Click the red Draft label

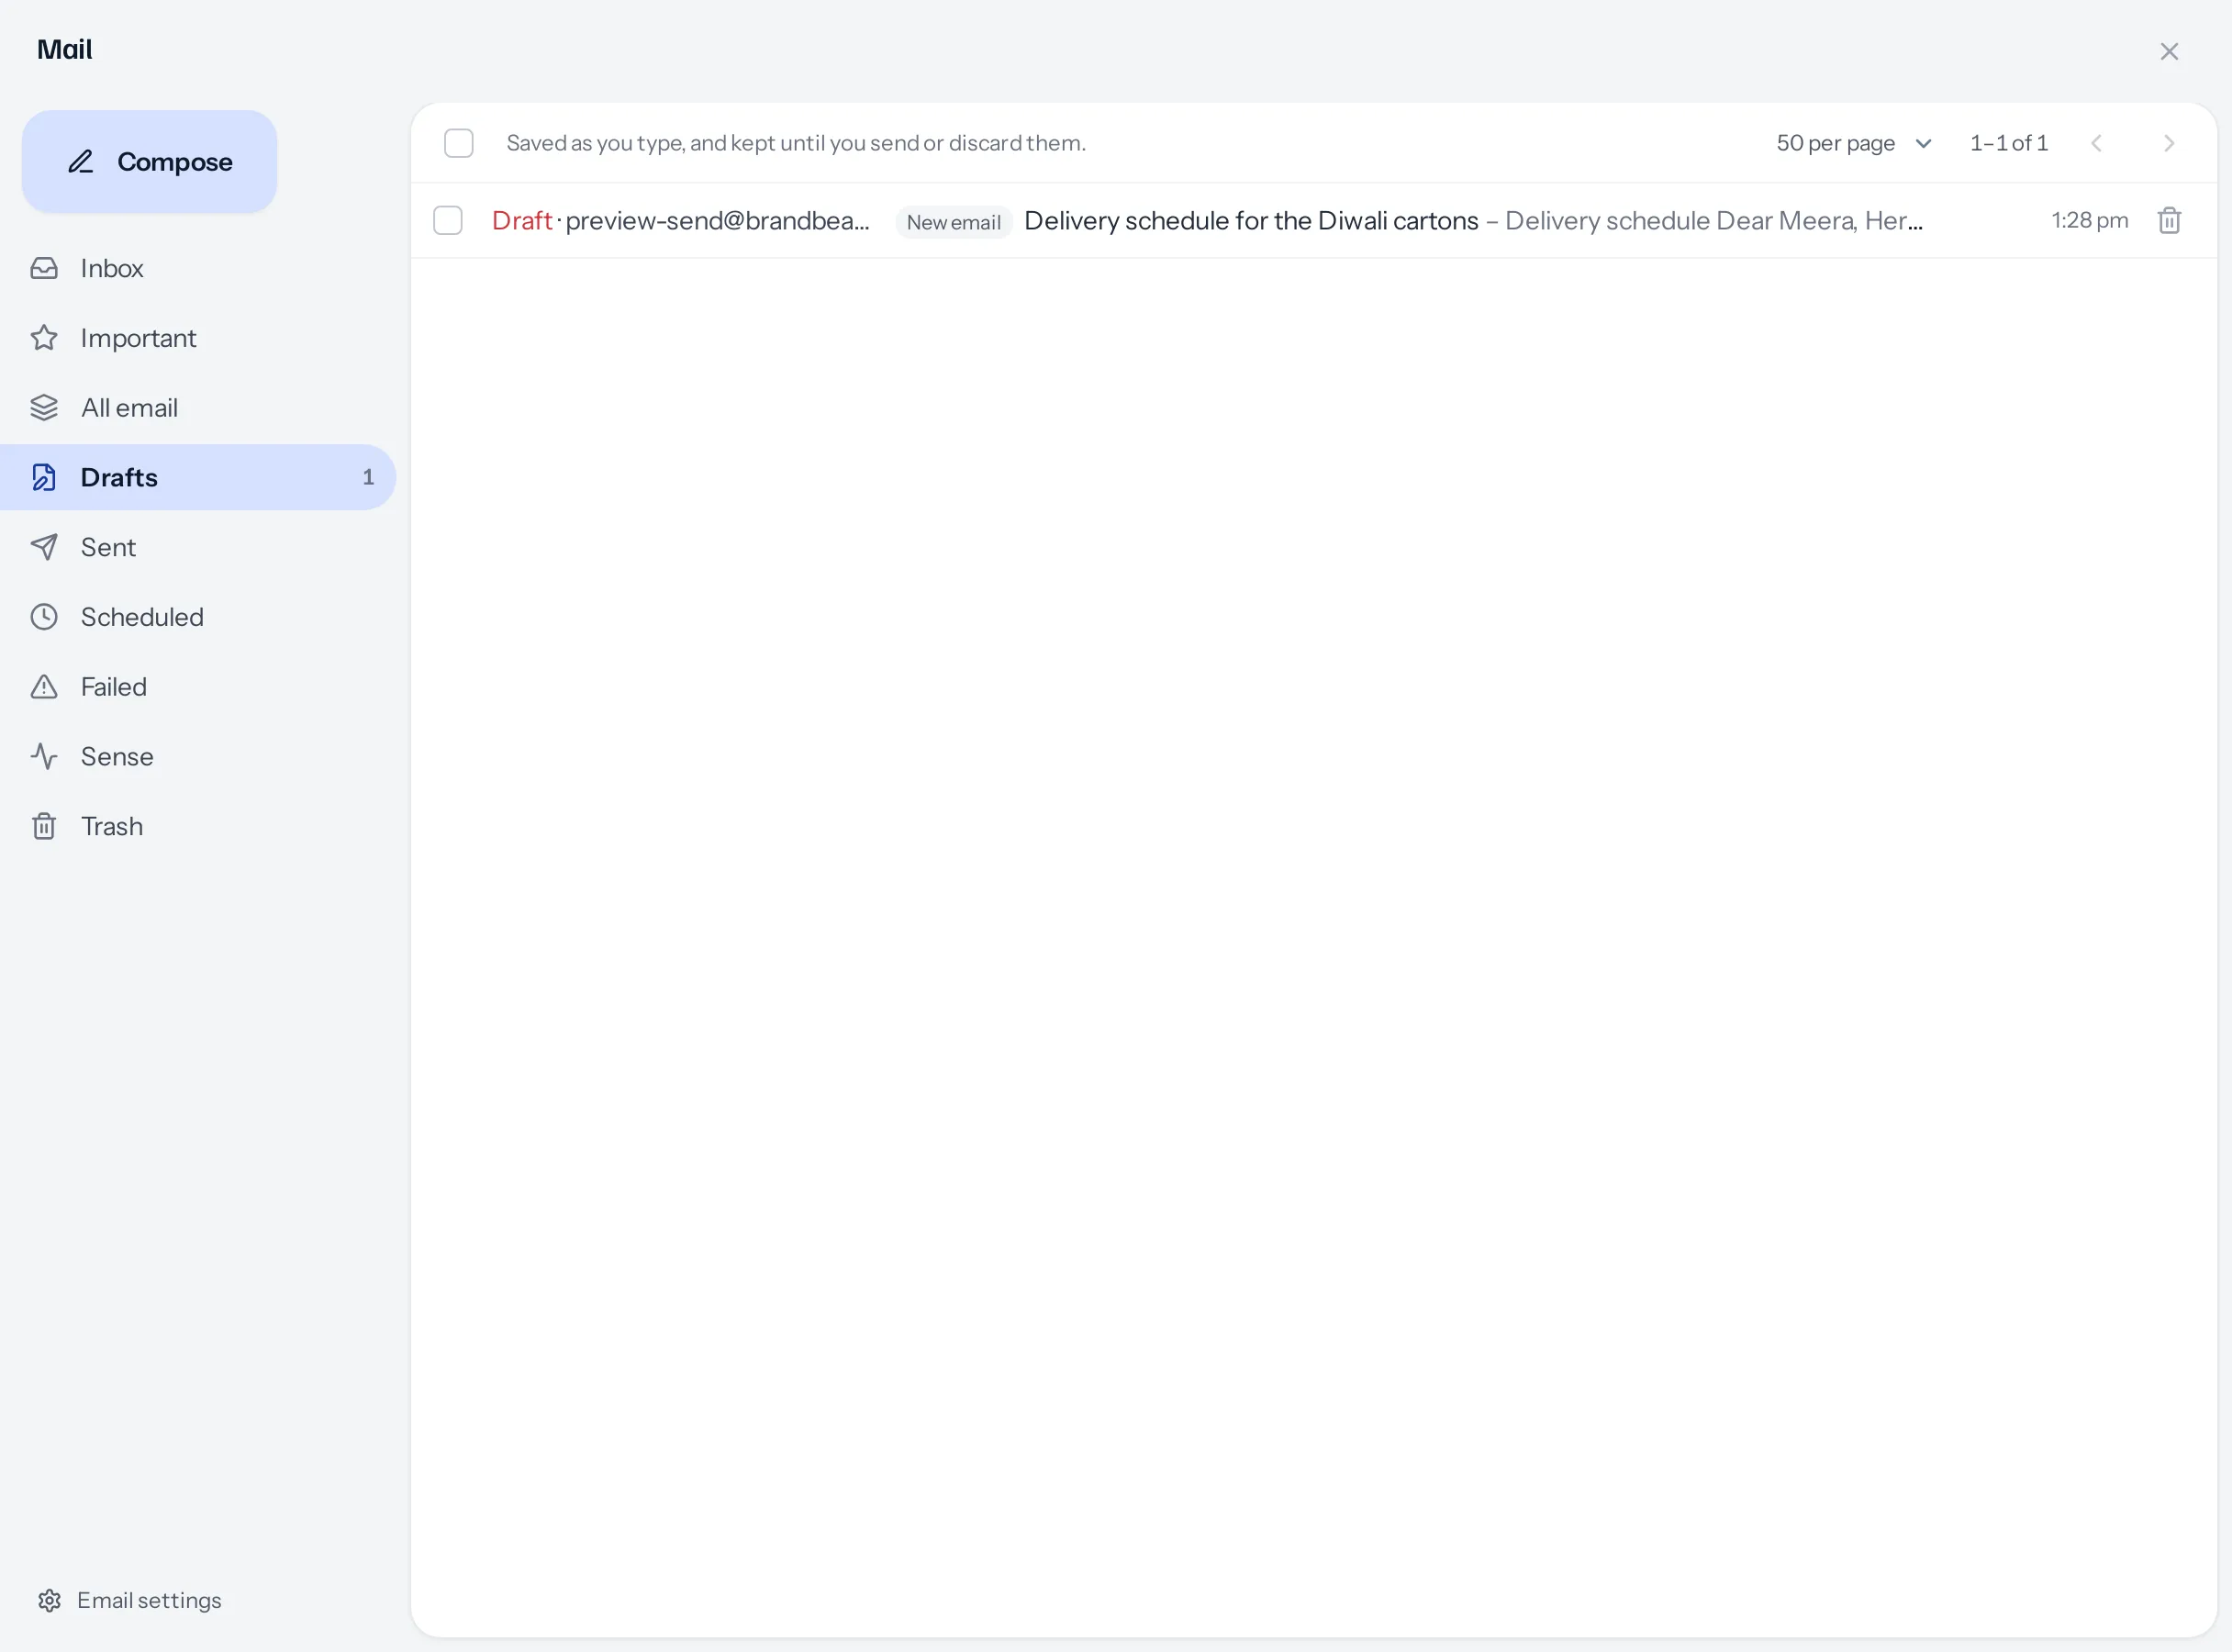(522, 220)
